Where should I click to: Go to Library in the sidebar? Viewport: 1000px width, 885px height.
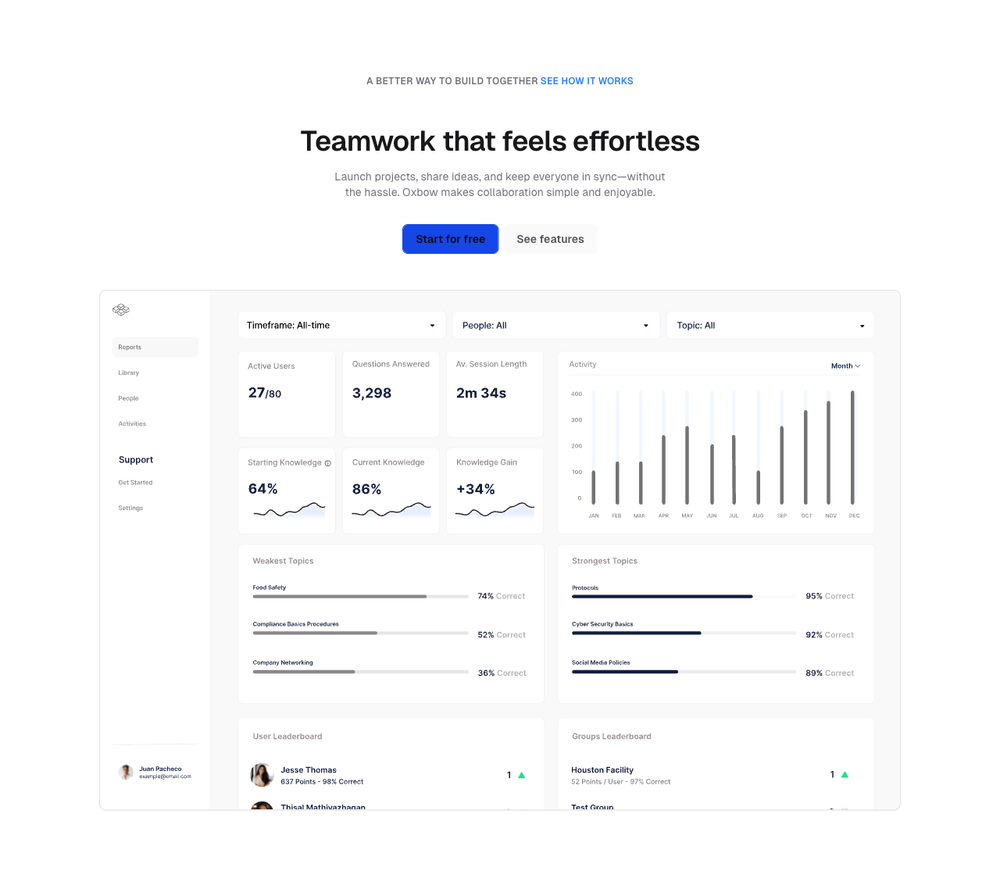129,373
